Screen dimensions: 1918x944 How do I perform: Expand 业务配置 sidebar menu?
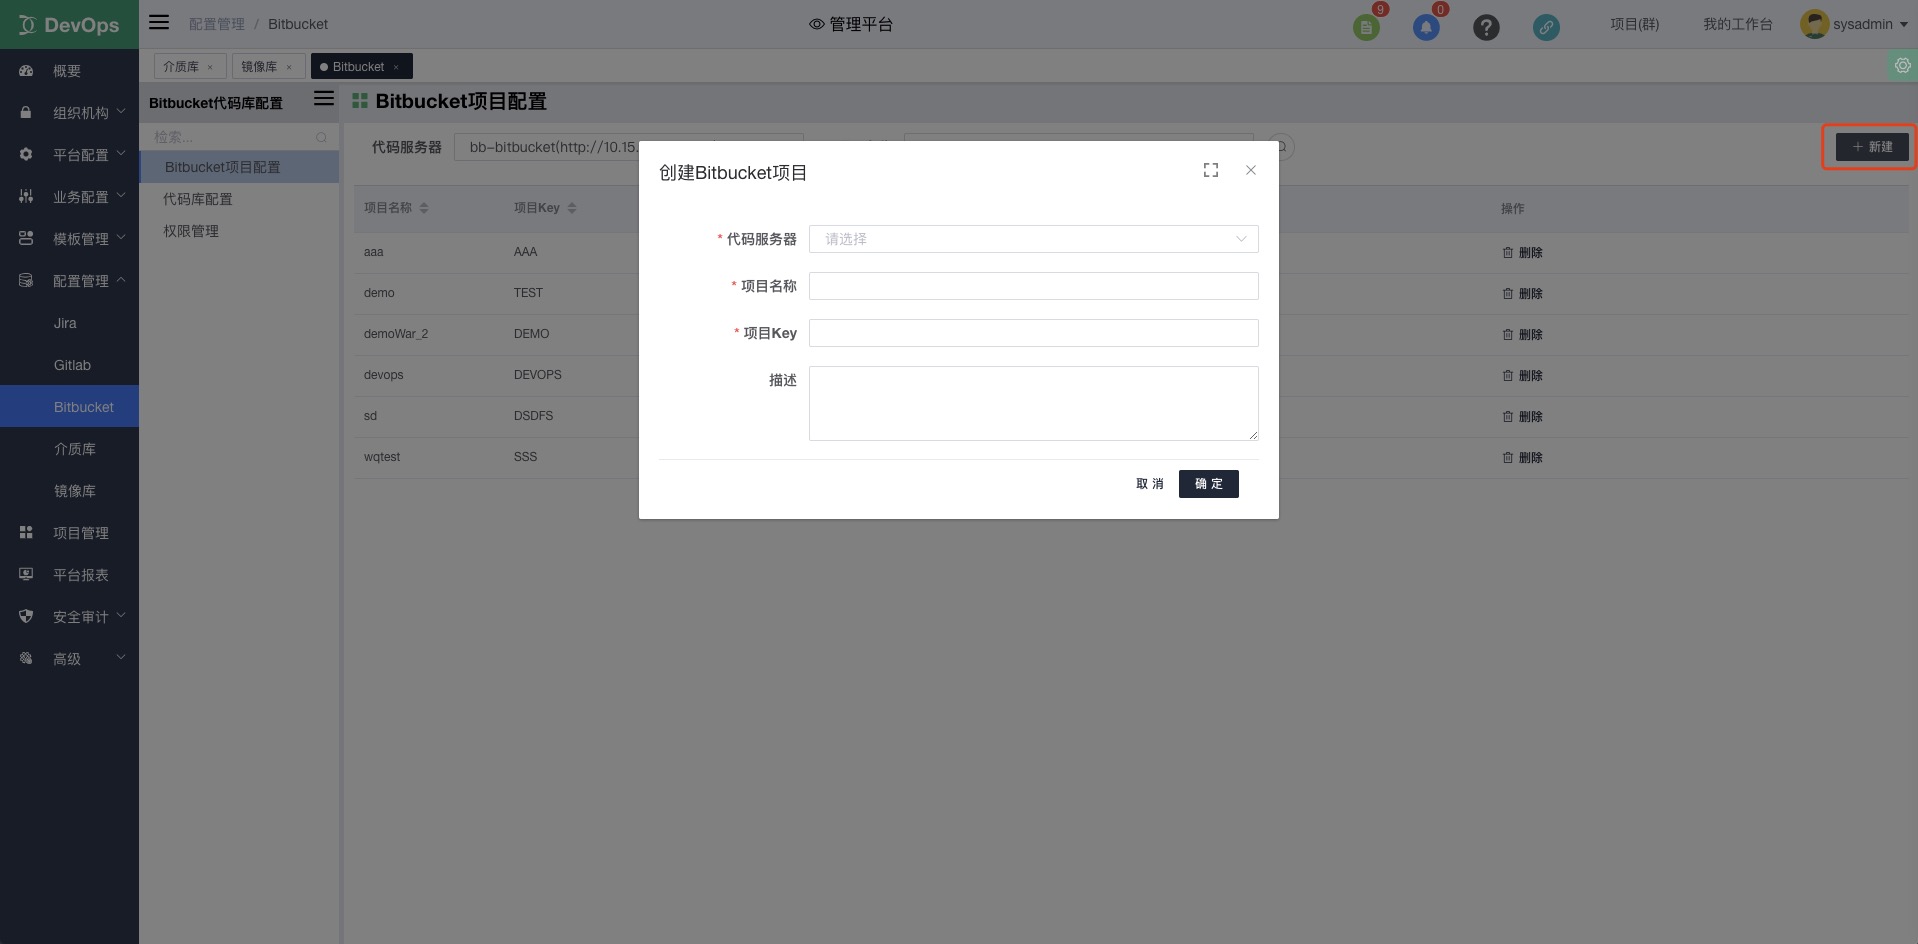[69, 197]
